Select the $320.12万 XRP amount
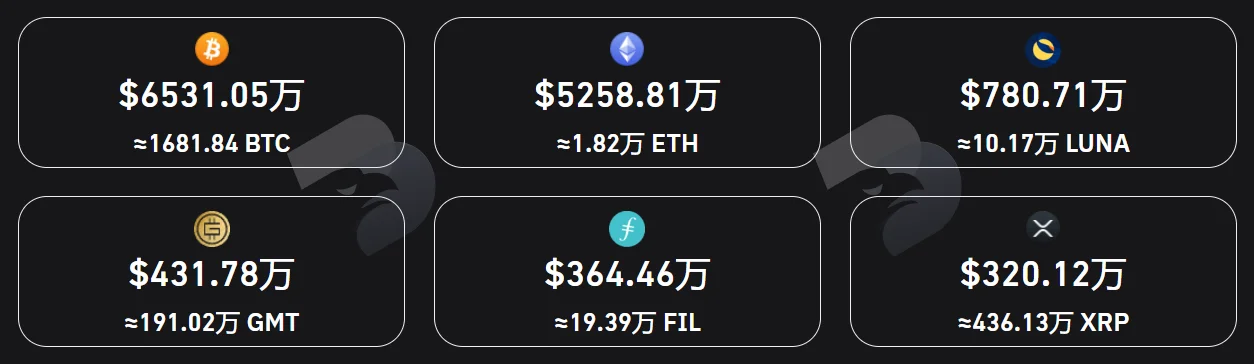 (x=1043, y=275)
